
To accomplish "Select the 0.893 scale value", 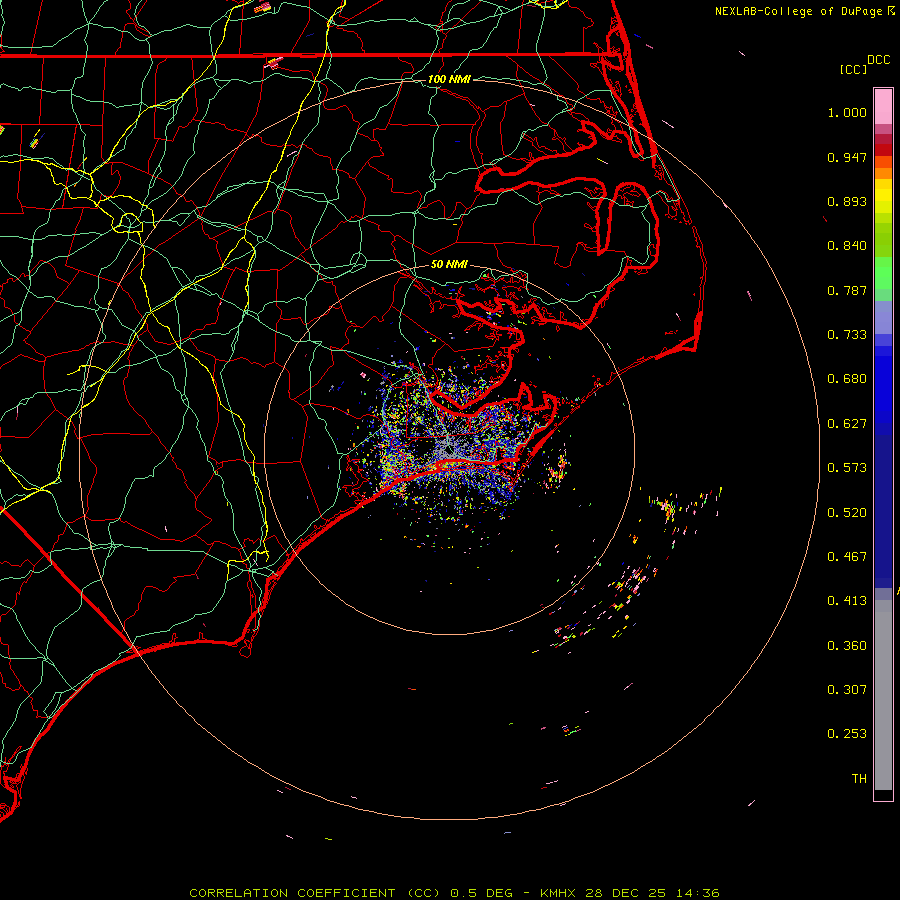I will (x=847, y=201).
